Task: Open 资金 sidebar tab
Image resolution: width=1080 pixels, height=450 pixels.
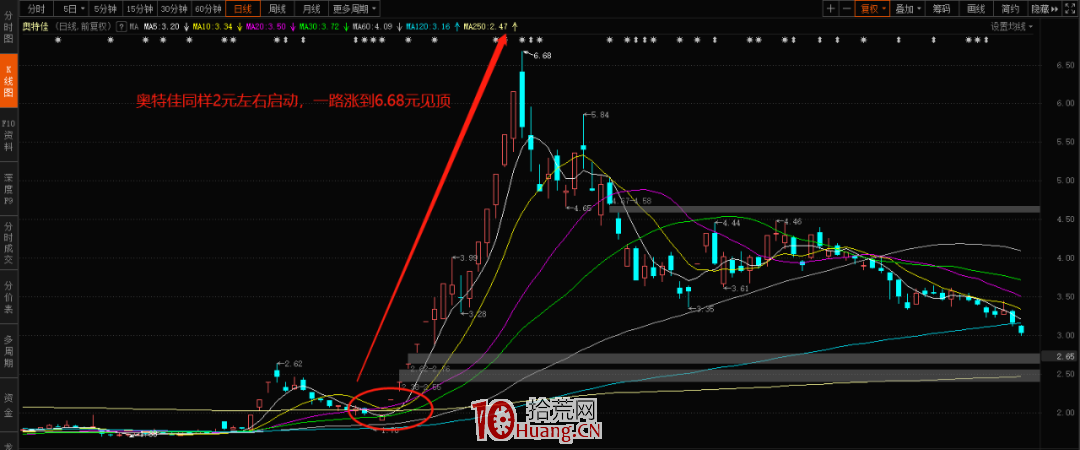Action: (9, 403)
